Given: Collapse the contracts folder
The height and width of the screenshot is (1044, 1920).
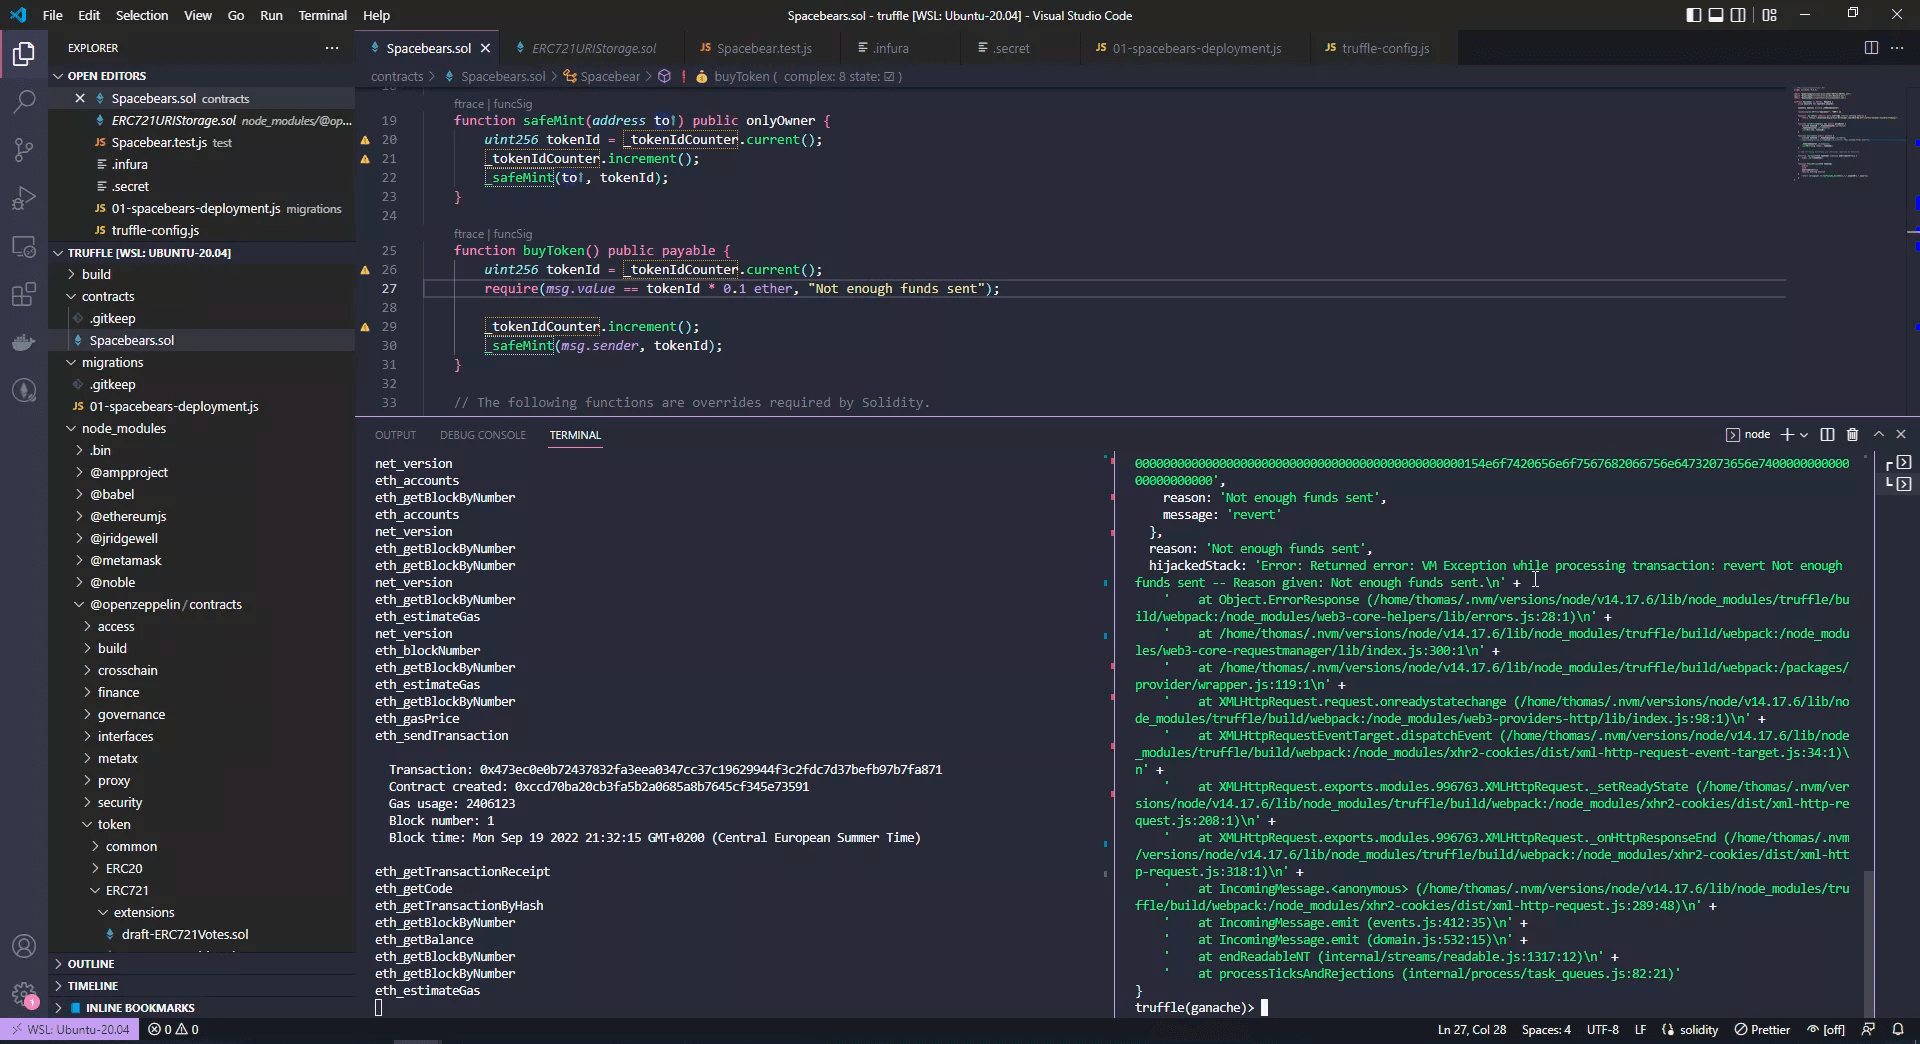Looking at the screenshot, I should [108, 296].
